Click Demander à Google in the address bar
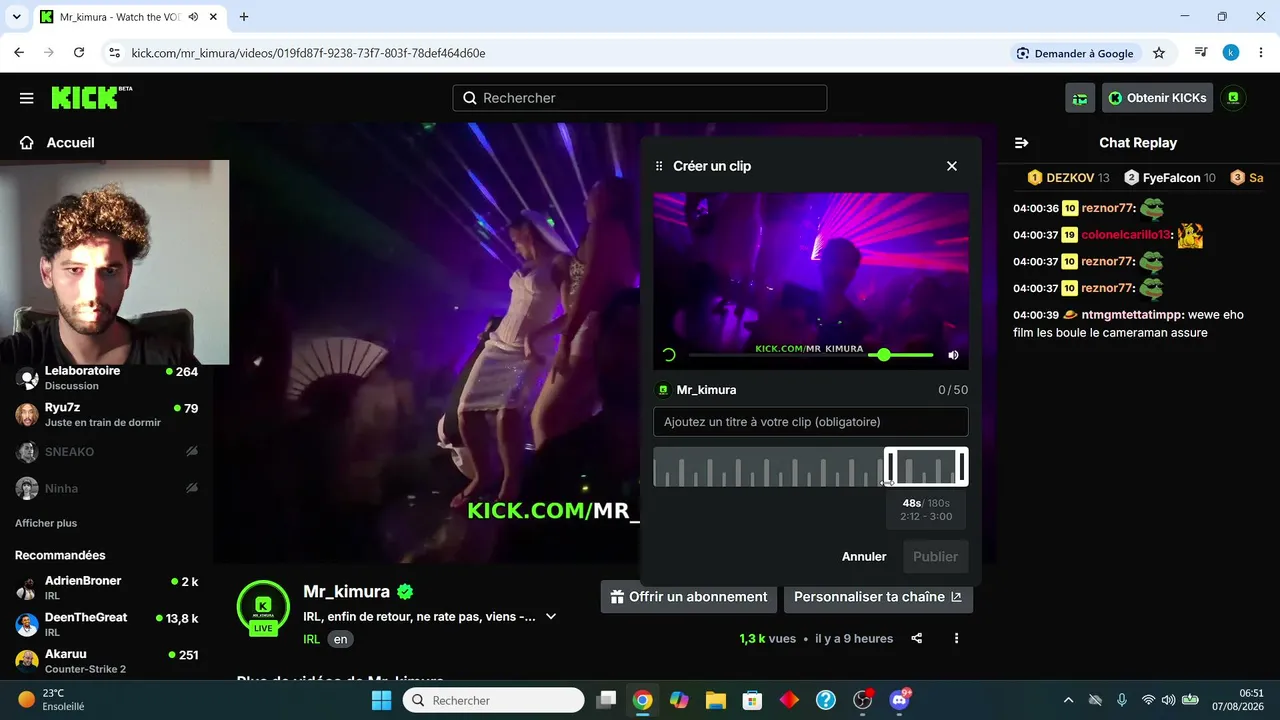 pos(1075,53)
